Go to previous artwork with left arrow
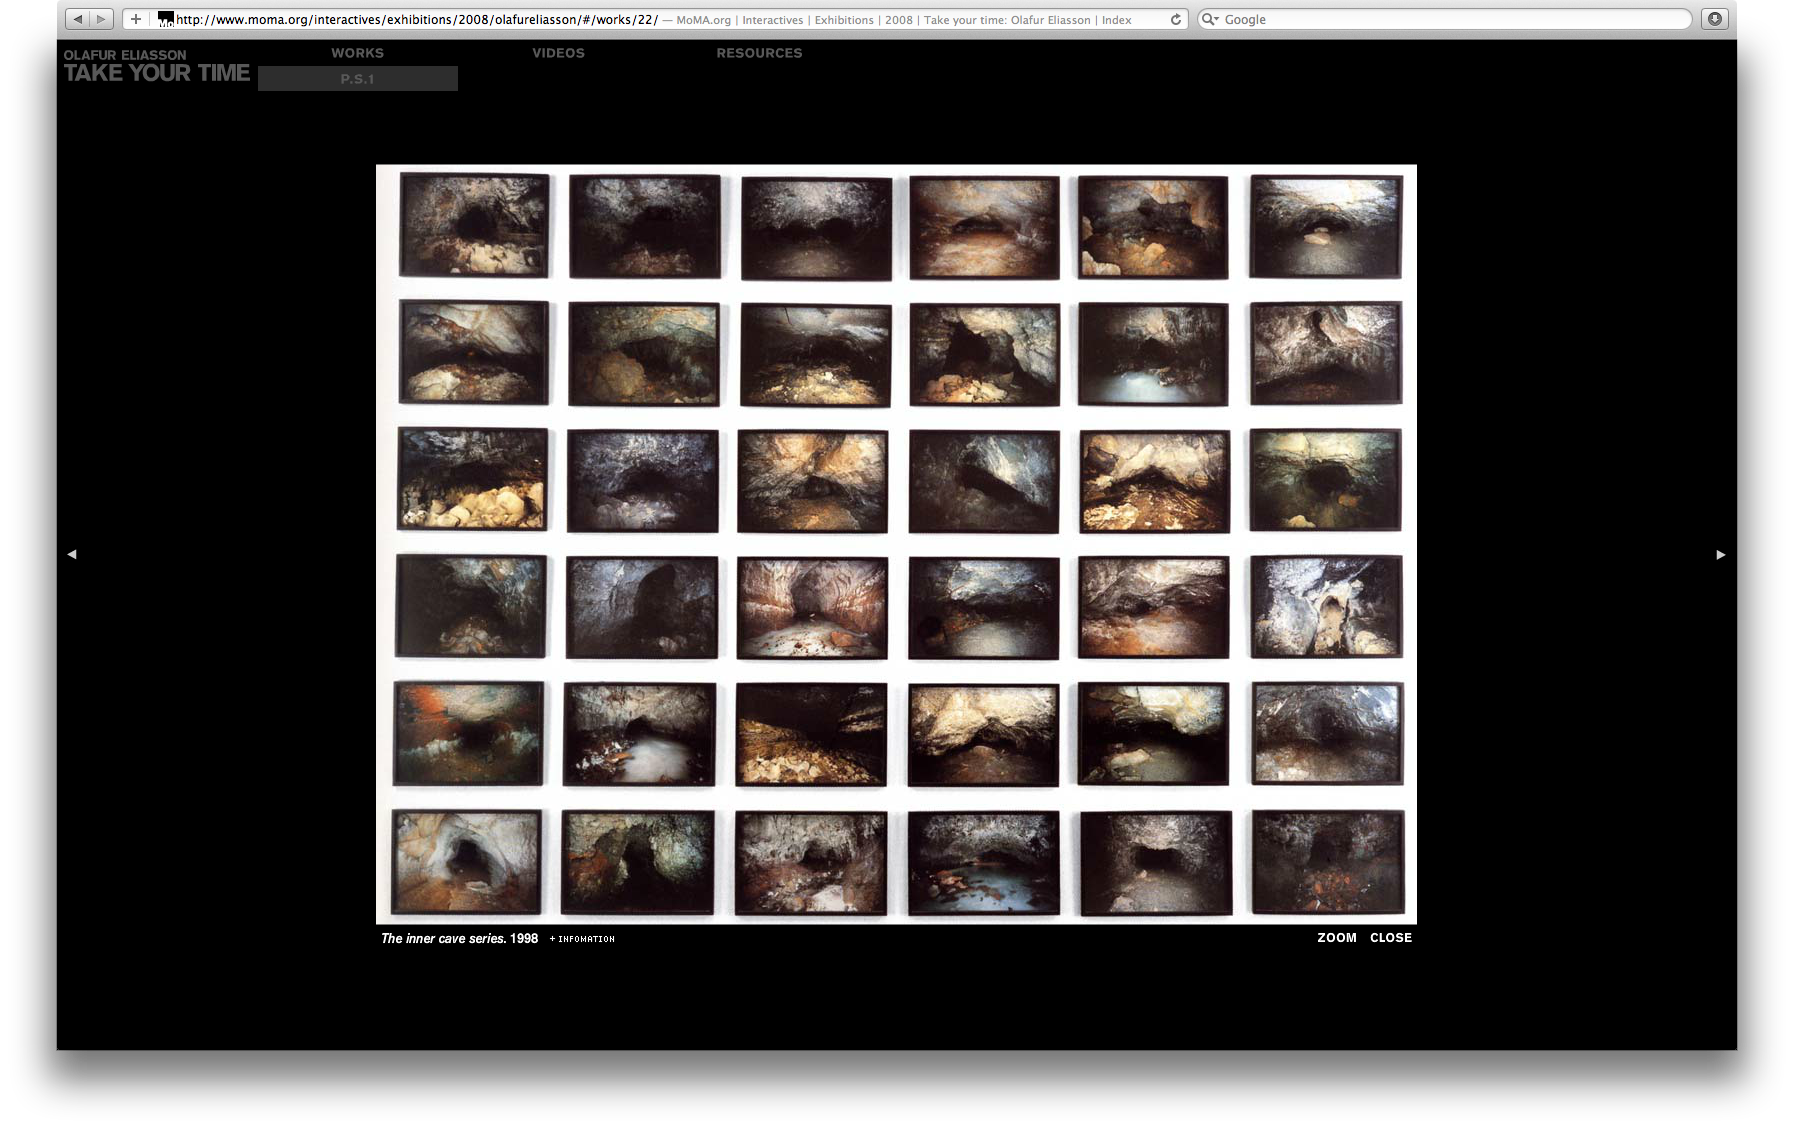Image resolution: width=1794 pixels, height=1129 pixels. (x=72, y=554)
